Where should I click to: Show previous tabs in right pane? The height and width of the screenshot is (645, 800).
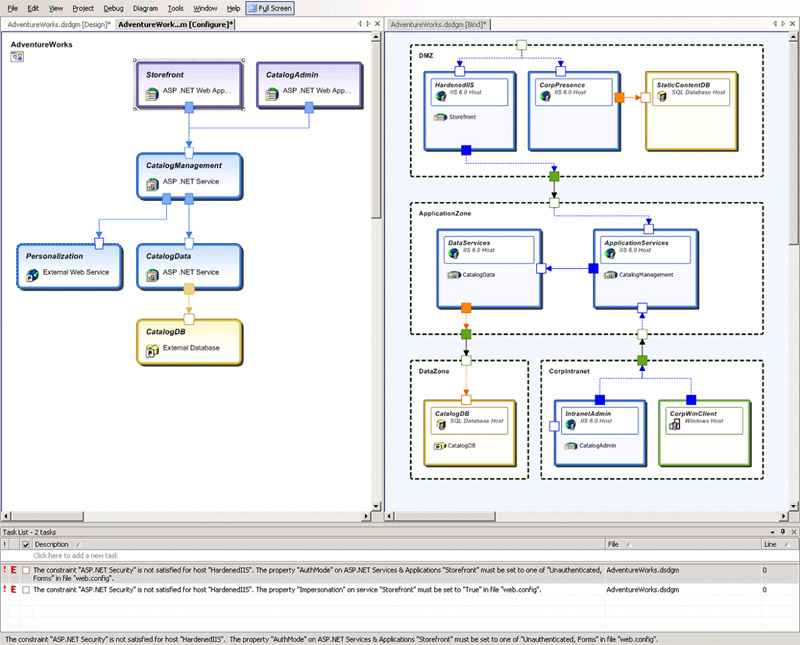pyautogui.click(x=774, y=23)
